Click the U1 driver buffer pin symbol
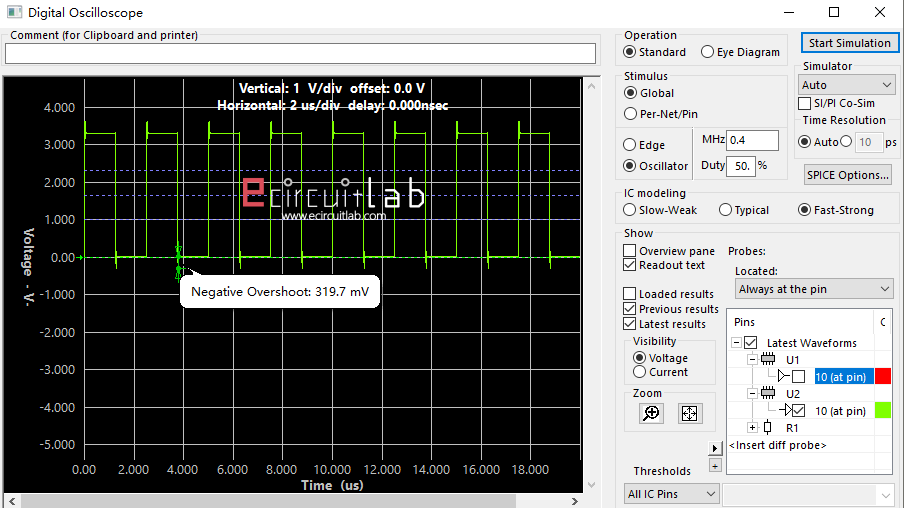The width and height of the screenshot is (904, 508). coord(783,377)
